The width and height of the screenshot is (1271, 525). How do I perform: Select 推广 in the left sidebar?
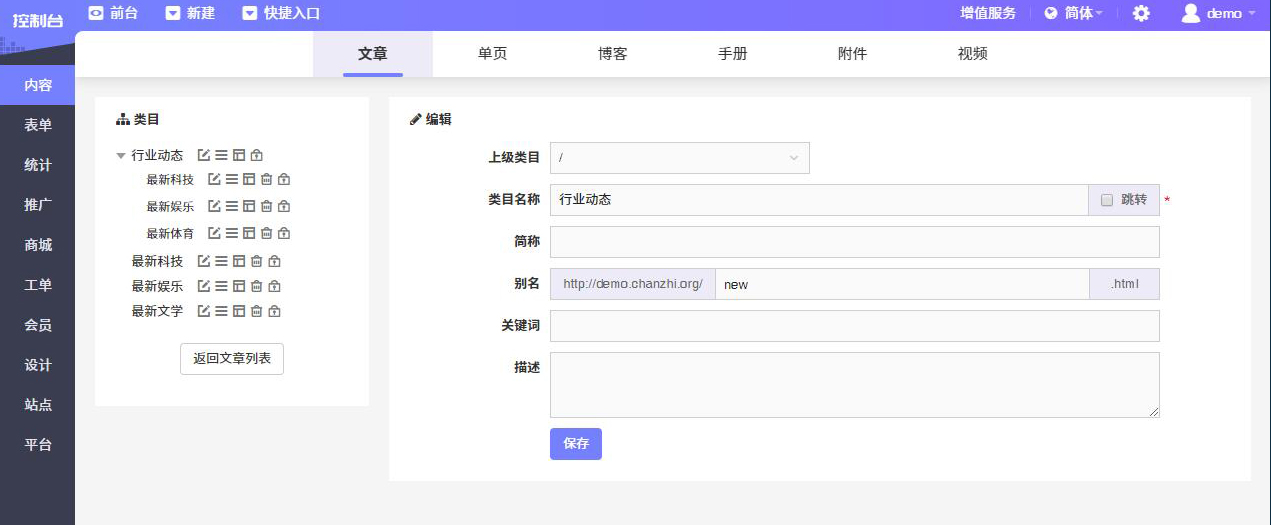37,205
